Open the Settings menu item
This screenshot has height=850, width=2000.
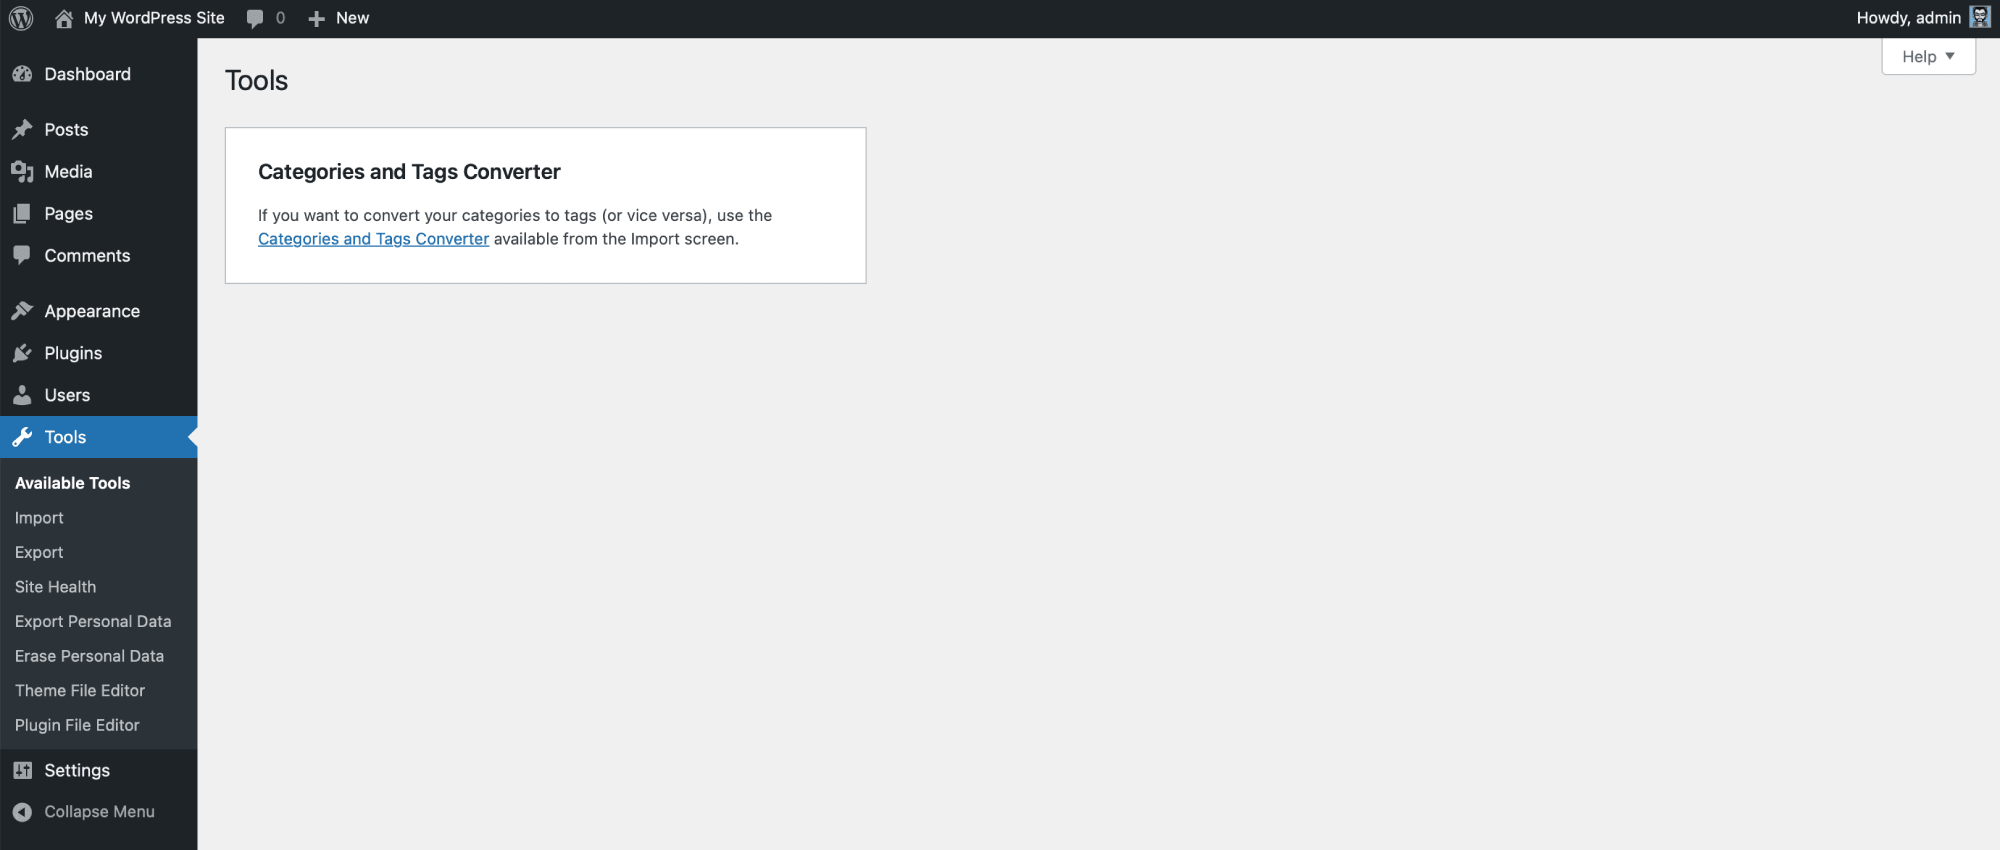click(x=77, y=770)
